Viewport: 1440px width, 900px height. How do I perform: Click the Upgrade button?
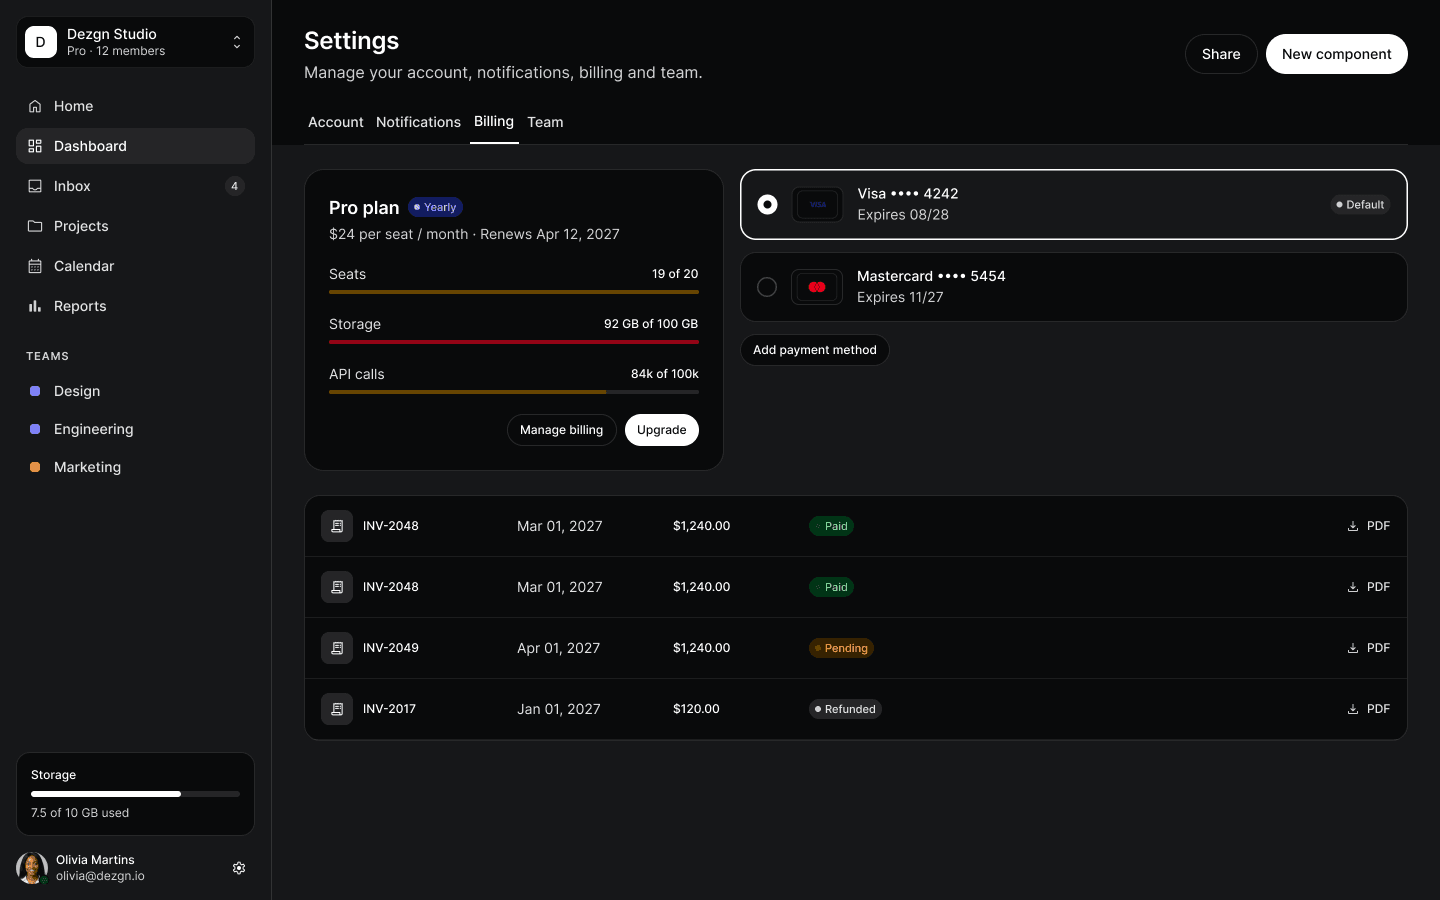point(662,430)
